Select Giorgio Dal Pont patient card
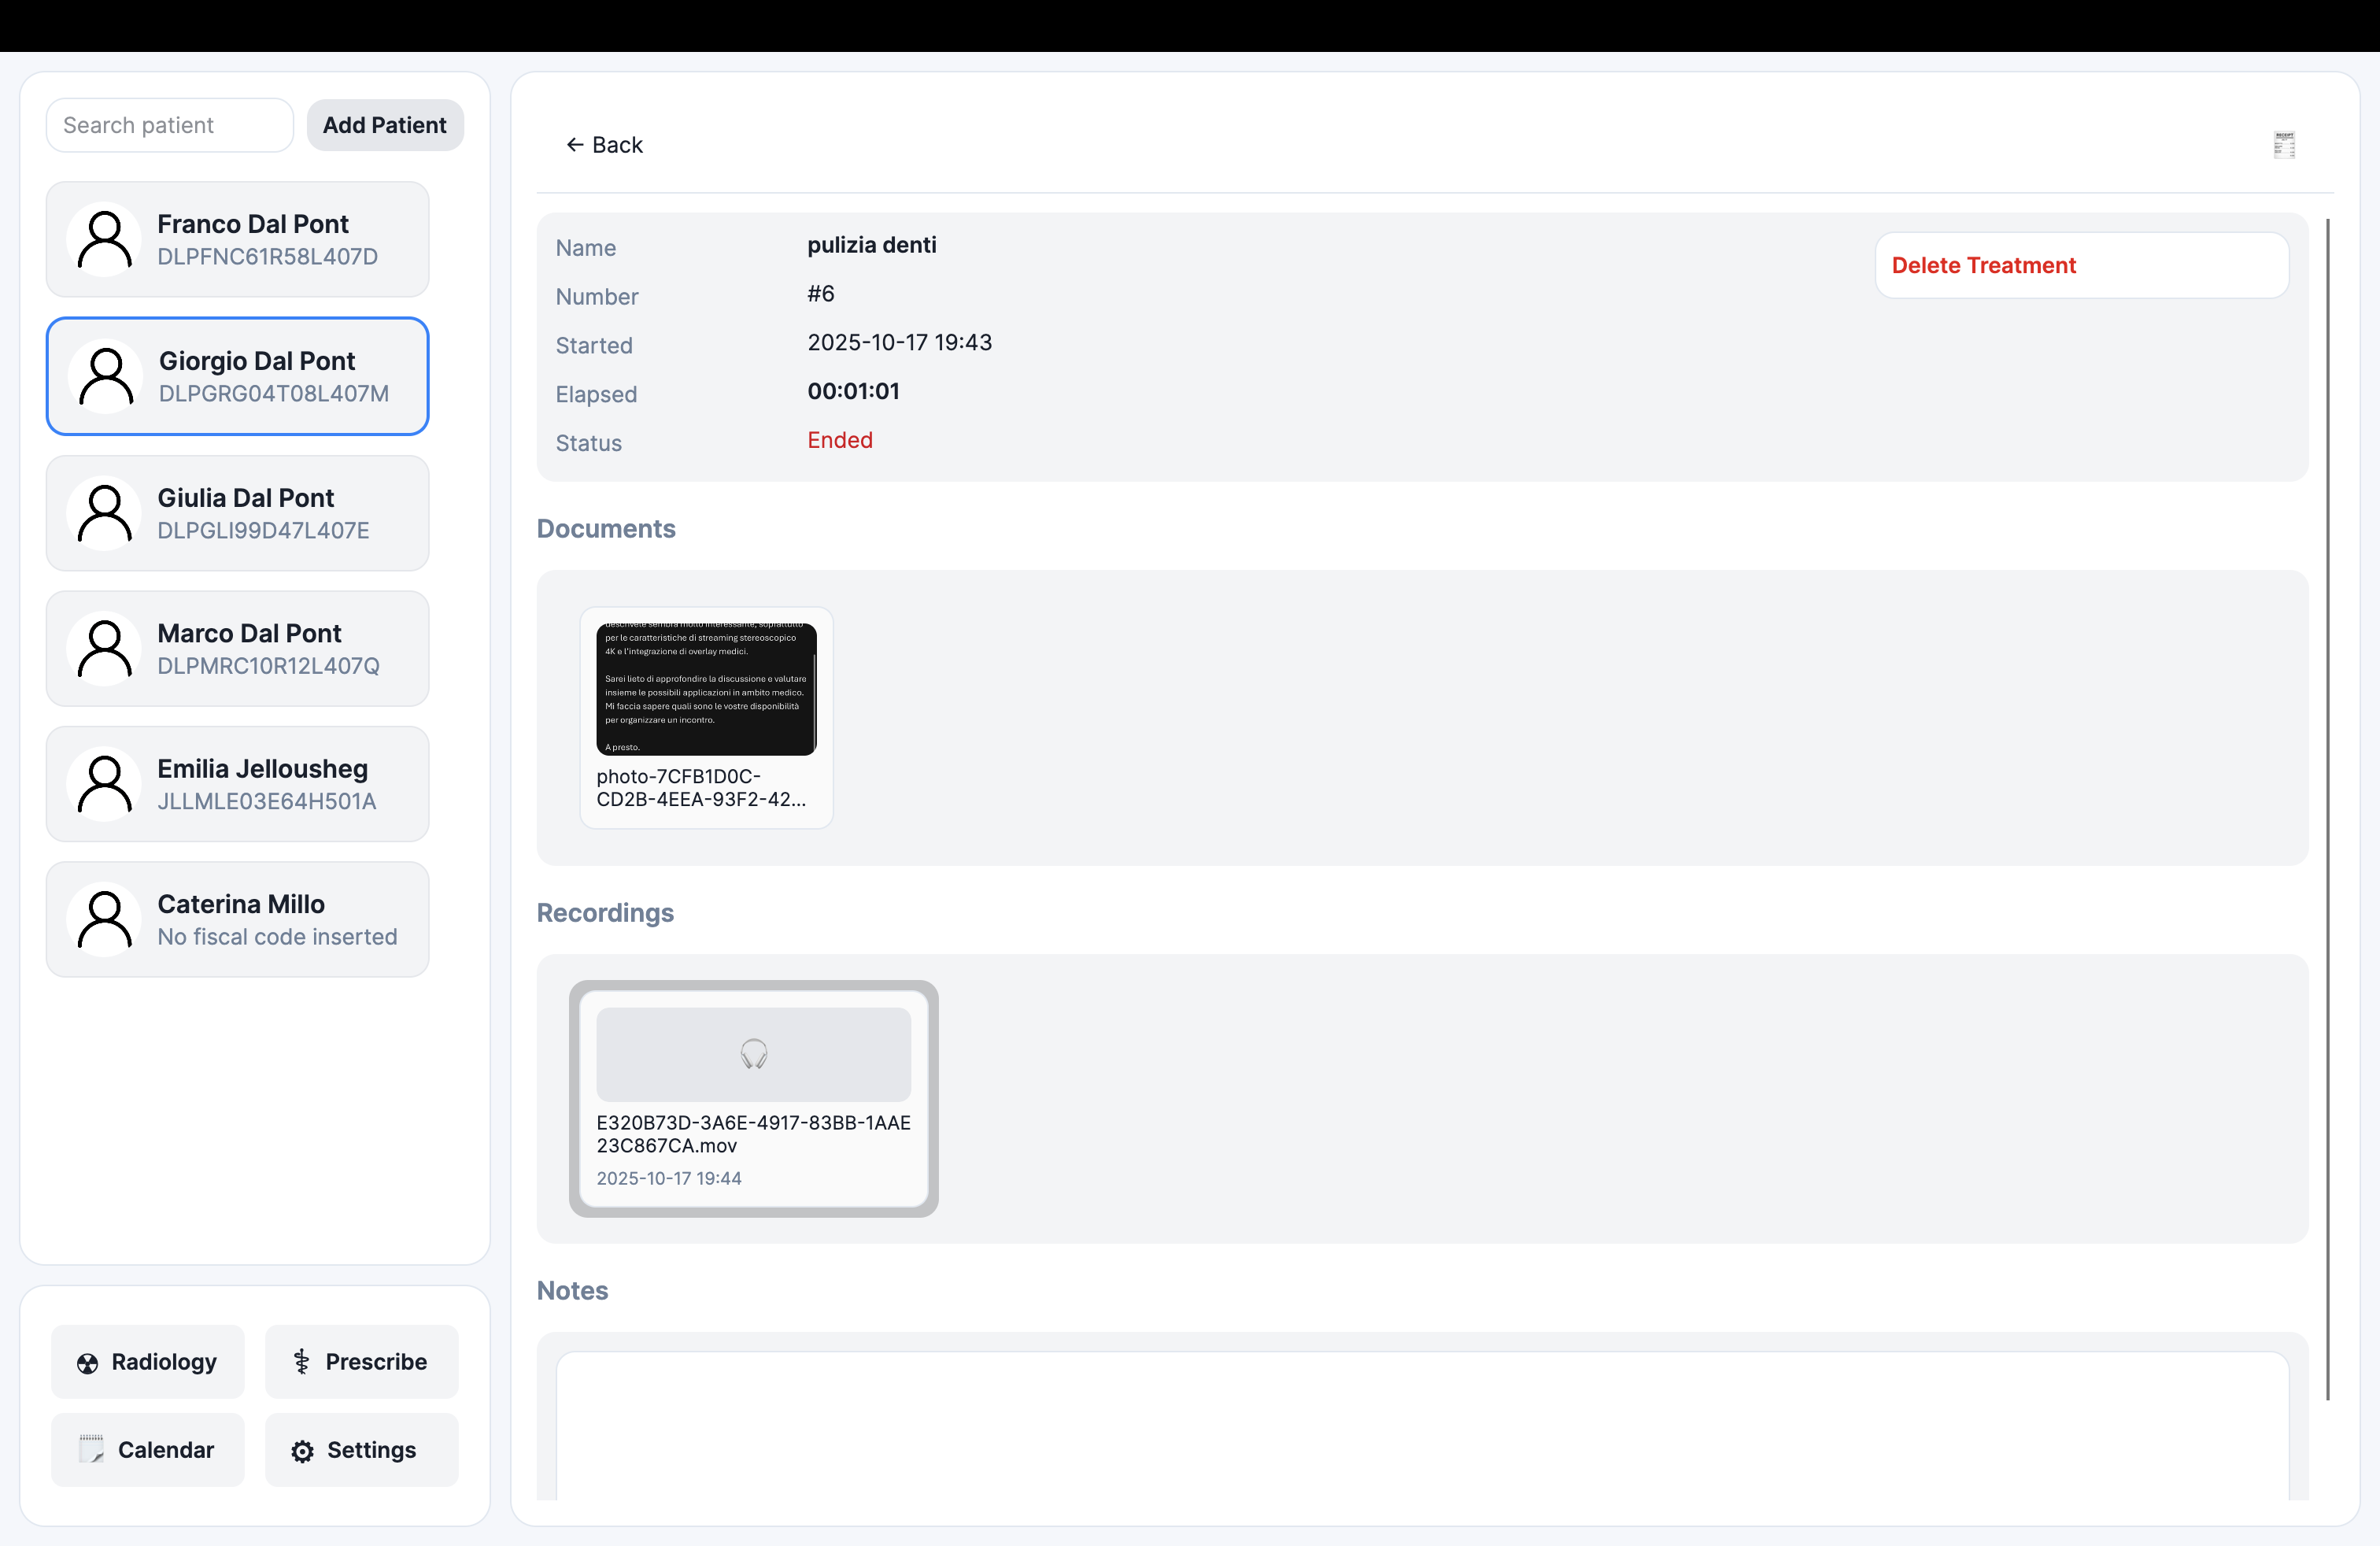This screenshot has height=1546, width=2380. pyautogui.click(x=238, y=376)
